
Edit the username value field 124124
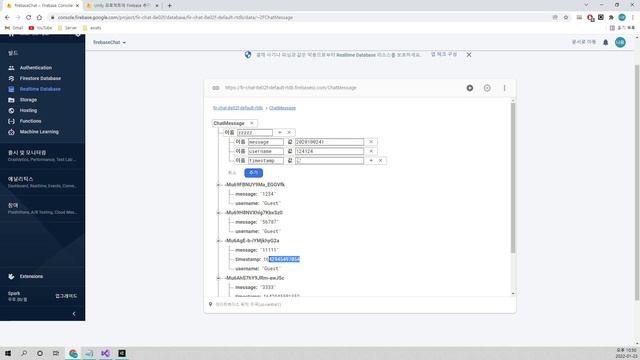[x=329, y=151]
